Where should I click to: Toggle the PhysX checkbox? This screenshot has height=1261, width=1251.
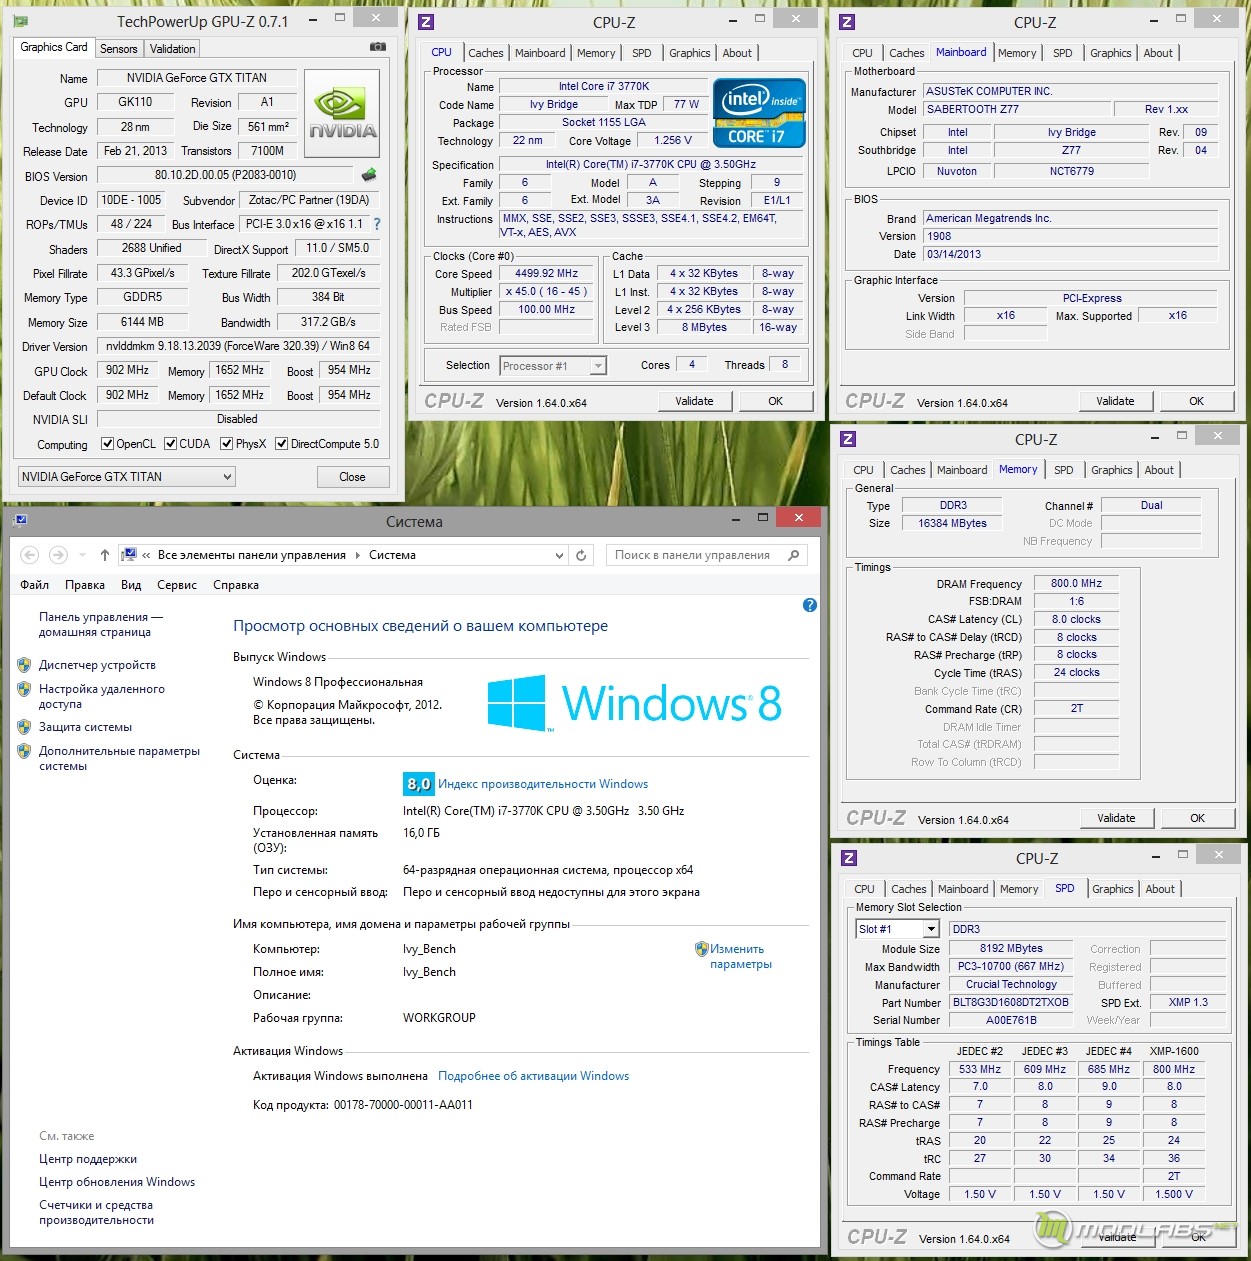(227, 444)
